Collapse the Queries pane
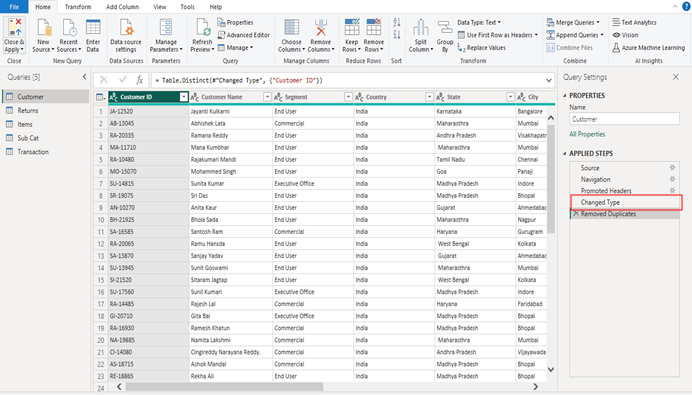 84,77
